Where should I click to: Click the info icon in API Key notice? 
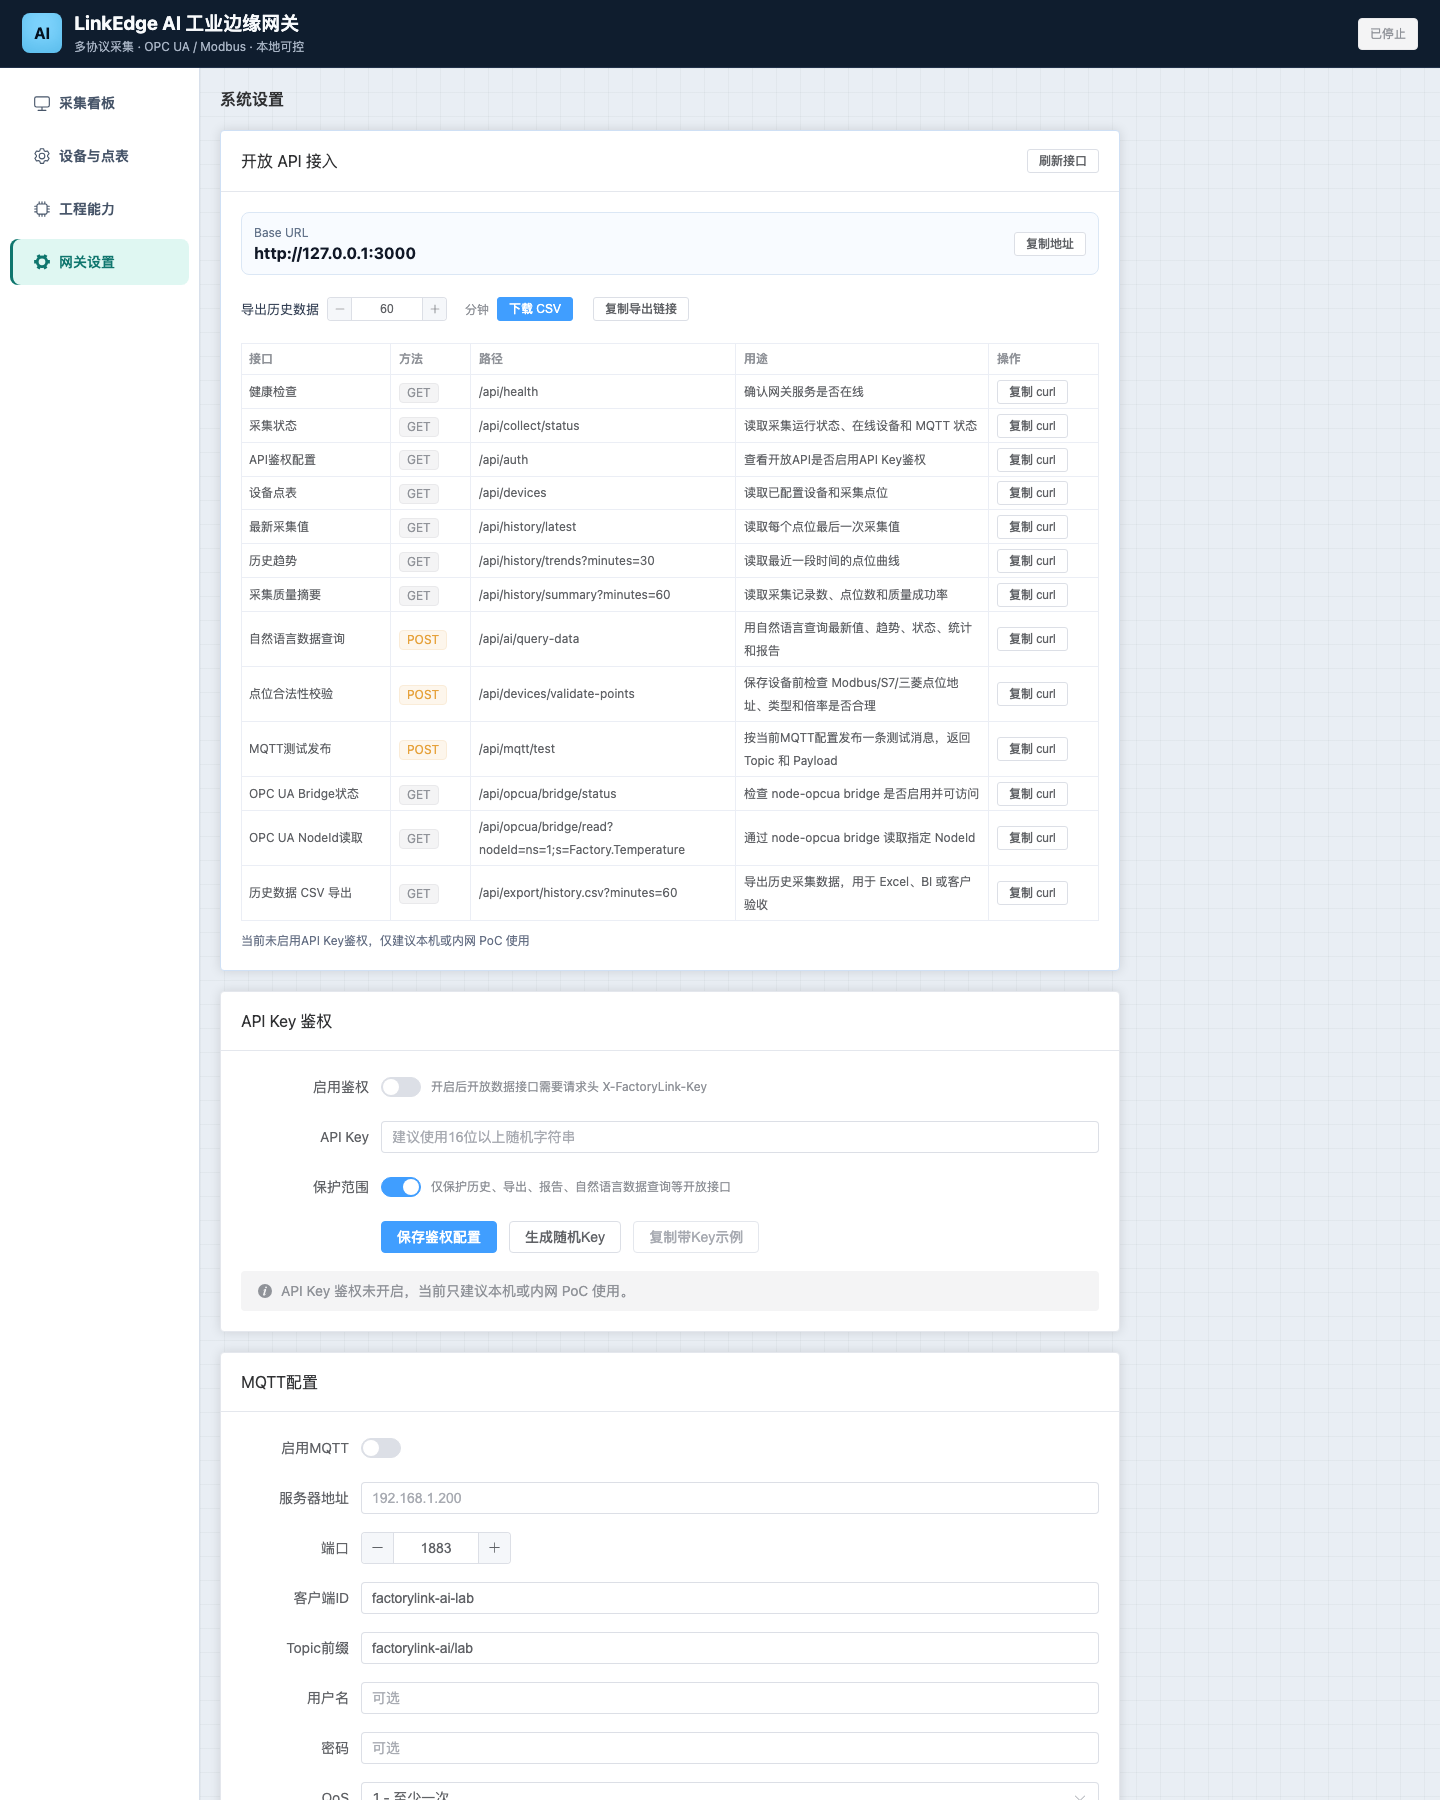[265, 1291]
